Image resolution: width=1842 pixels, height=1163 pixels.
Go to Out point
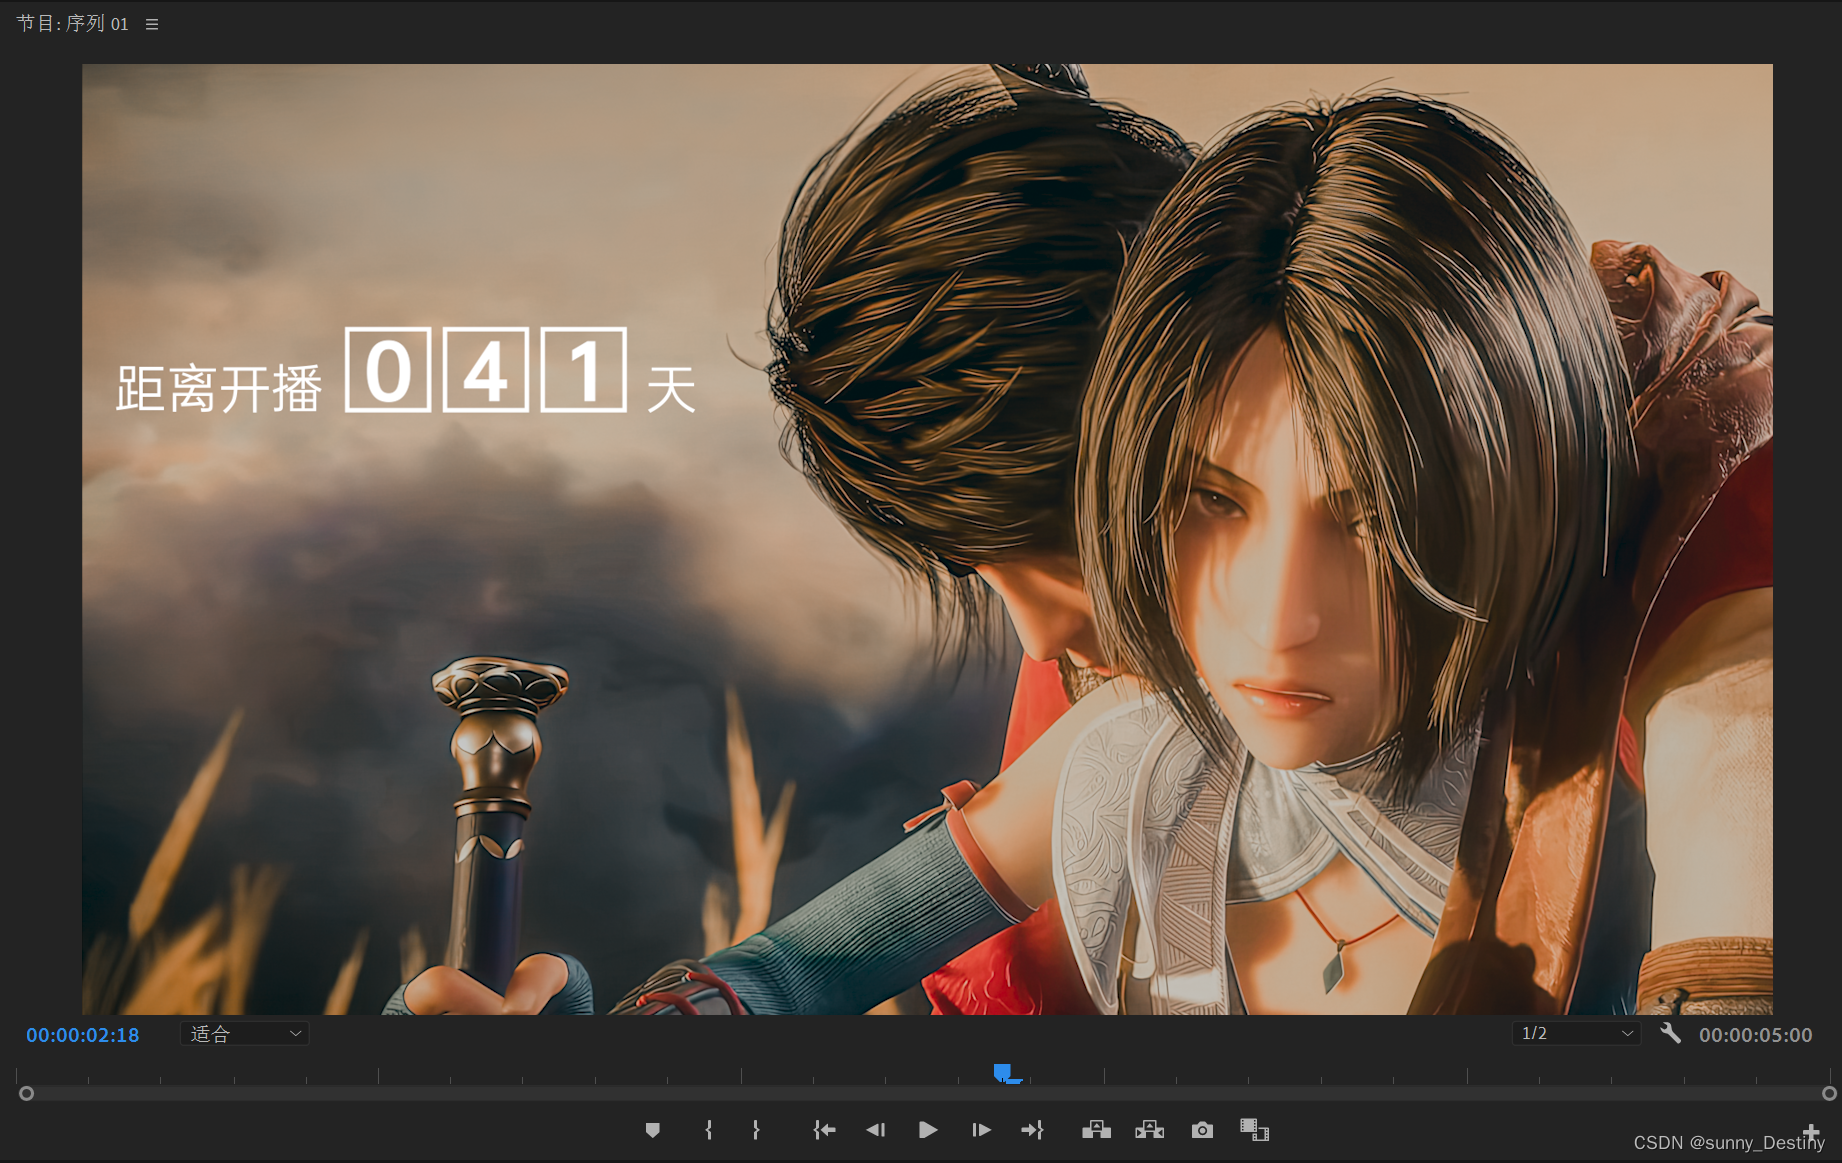pos(1032,1130)
